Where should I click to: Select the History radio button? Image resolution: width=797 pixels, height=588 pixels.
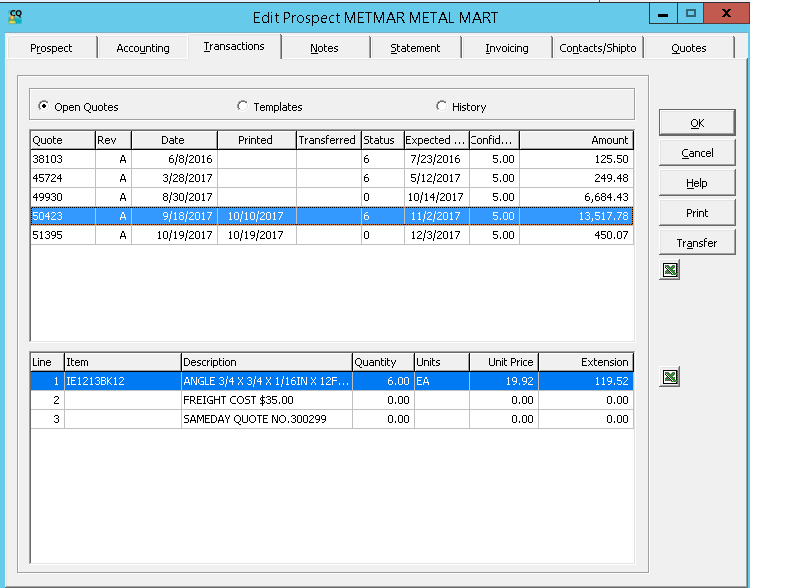click(x=442, y=107)
